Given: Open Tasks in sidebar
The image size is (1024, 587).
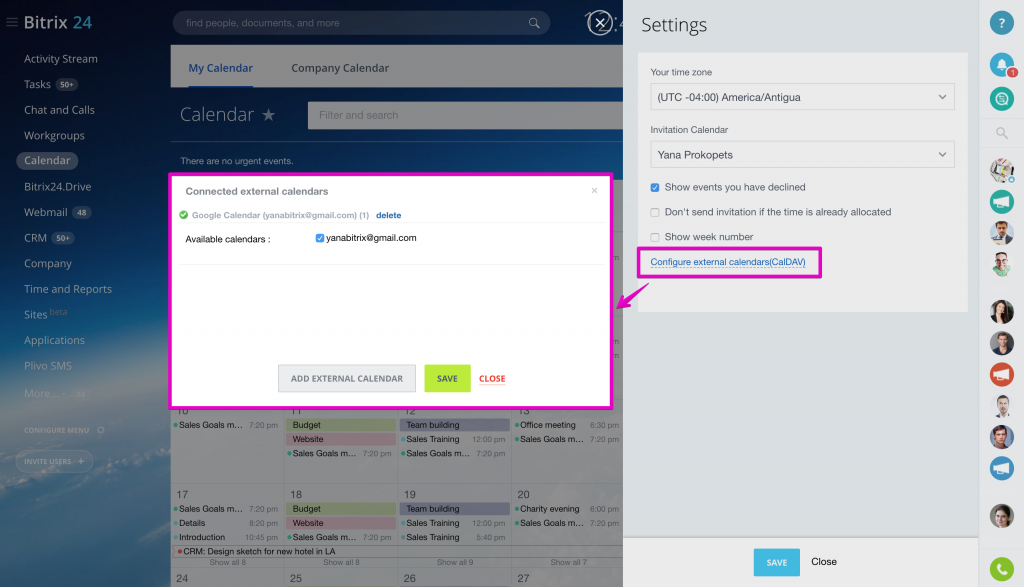Looking at the screenshot, I should [x=37, y=84].
